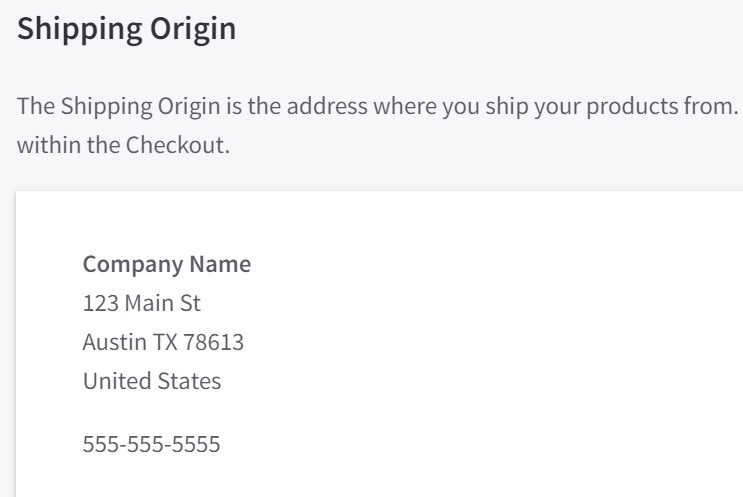Click the street name Main St
The image size is (743, 497).
[x=148, y=304]
